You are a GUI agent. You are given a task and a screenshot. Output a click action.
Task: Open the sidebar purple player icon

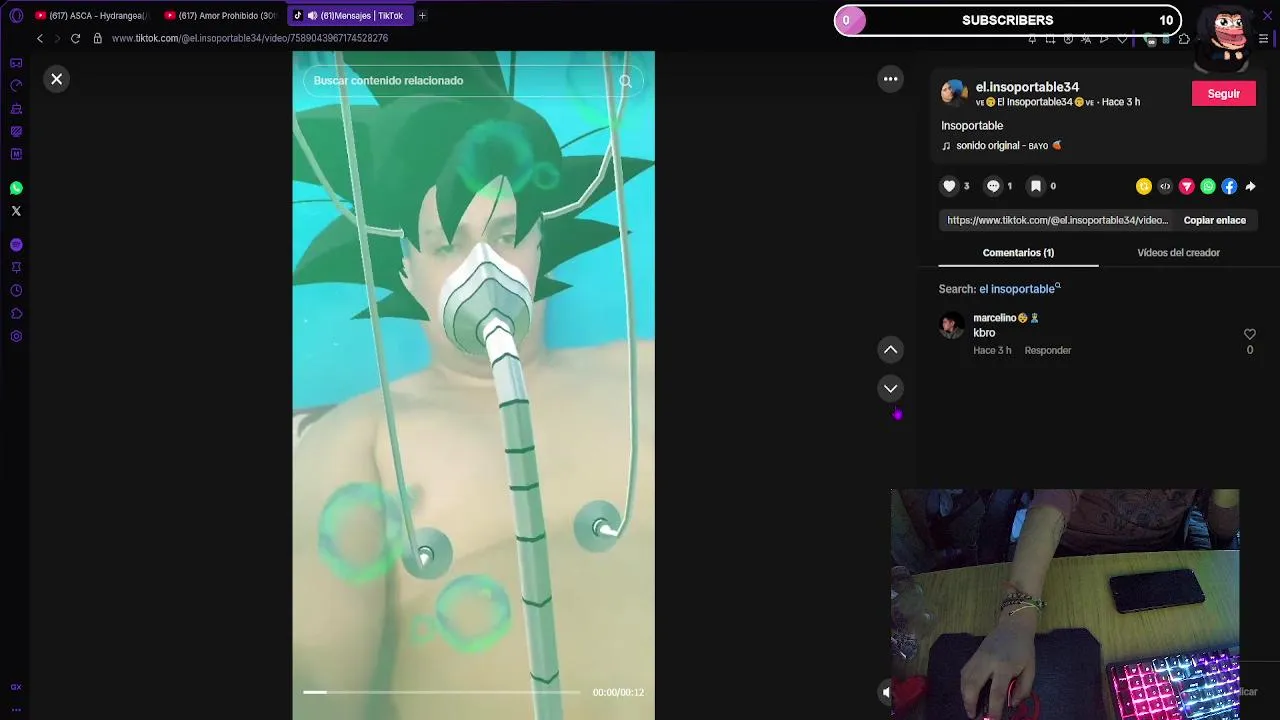tap(16, 245)
